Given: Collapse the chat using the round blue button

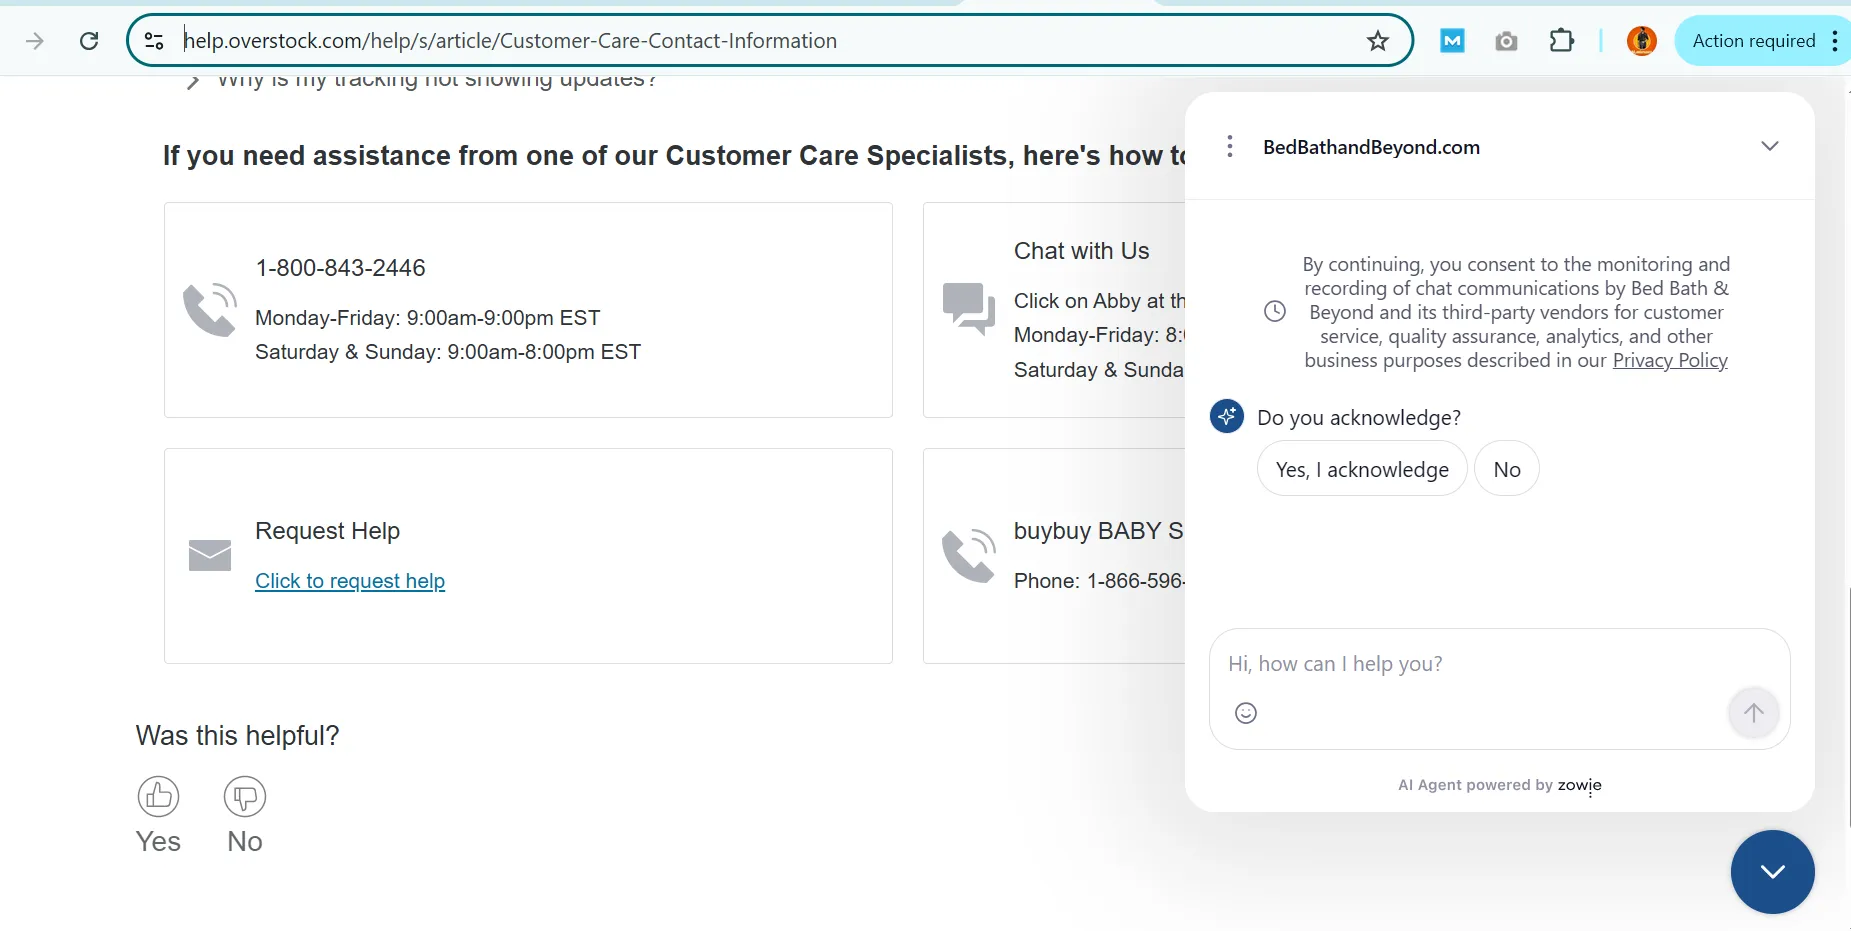Looking at the screenshot, I should click(1772, 872).
